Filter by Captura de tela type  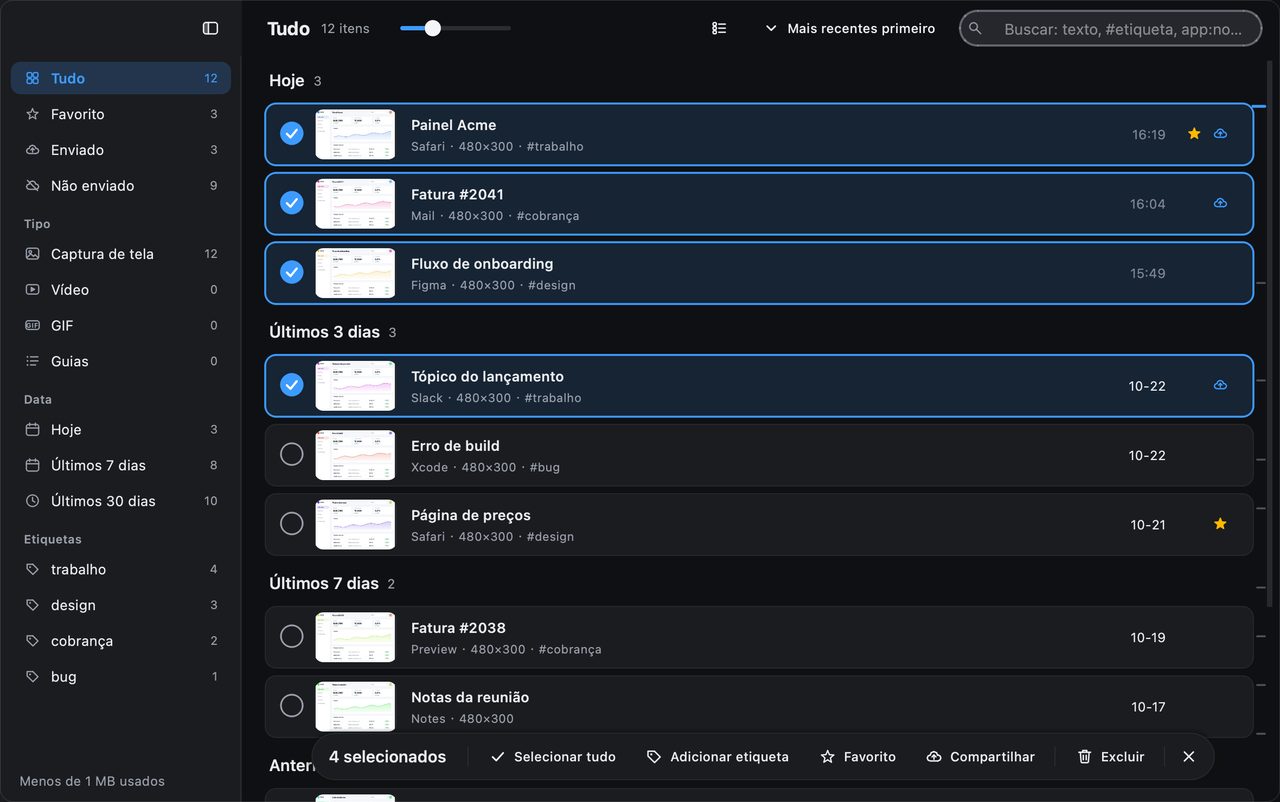[121, 254]
